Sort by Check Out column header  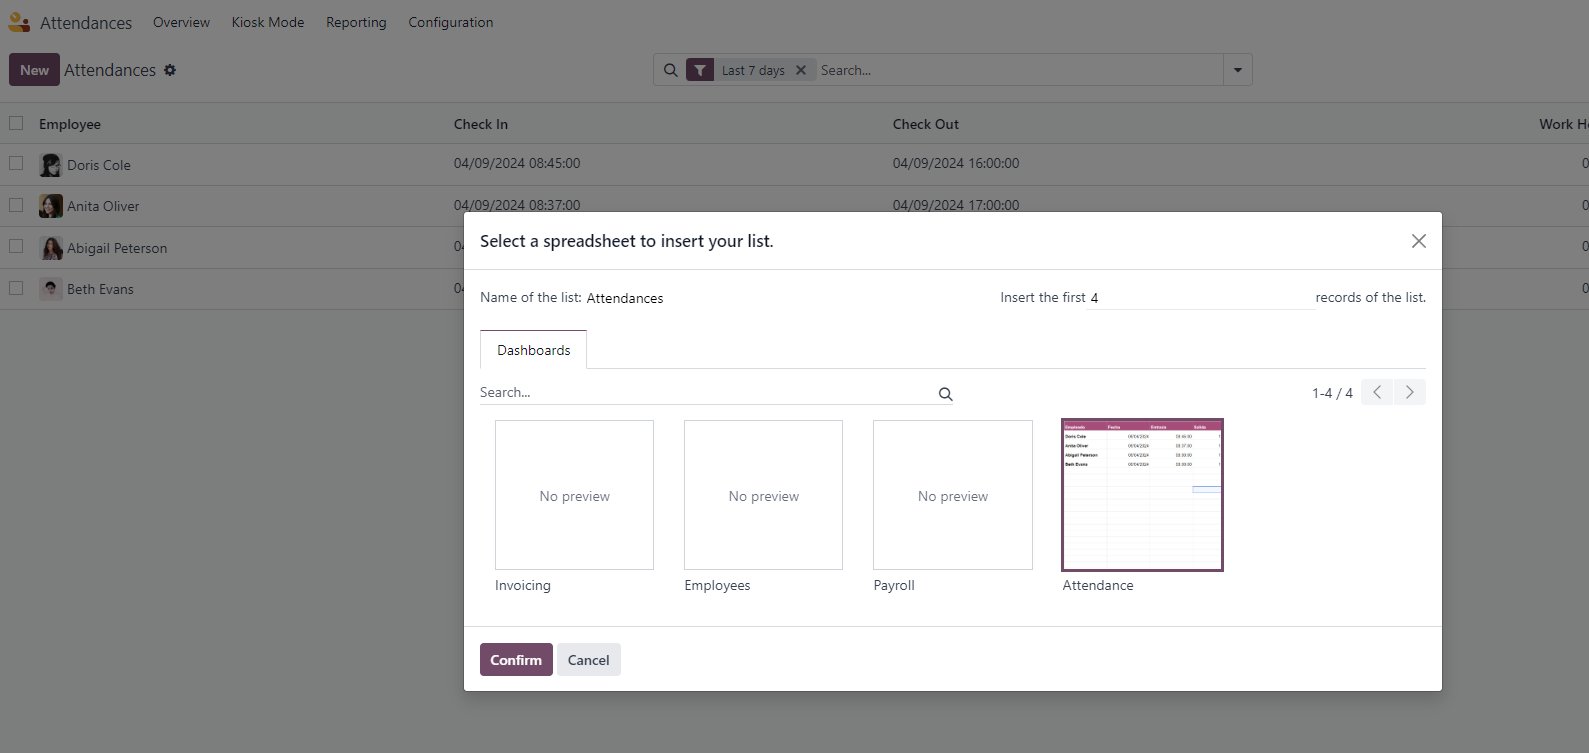pyautogui.click(x=926, y=124)
